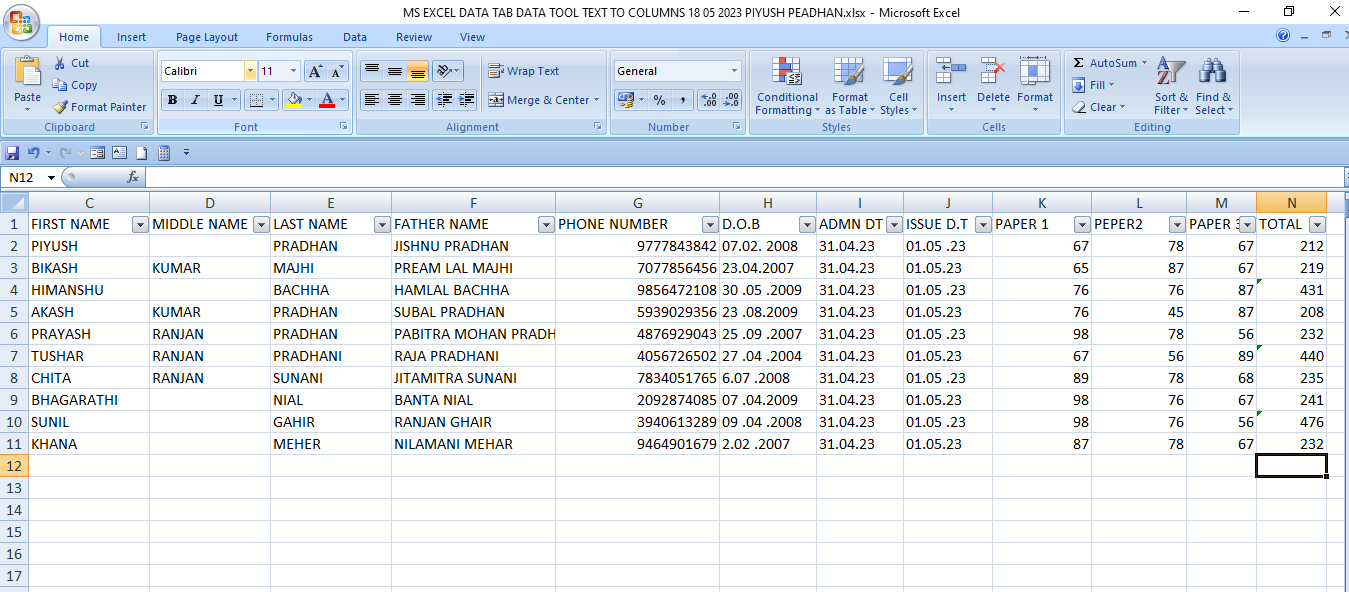The image size is (1349, 592).
Task: Click the Percent Style icon
Action: (659, 100)
